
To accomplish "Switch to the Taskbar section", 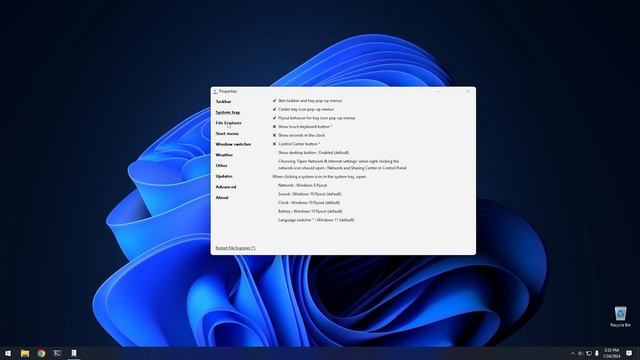I will (223, 102).
